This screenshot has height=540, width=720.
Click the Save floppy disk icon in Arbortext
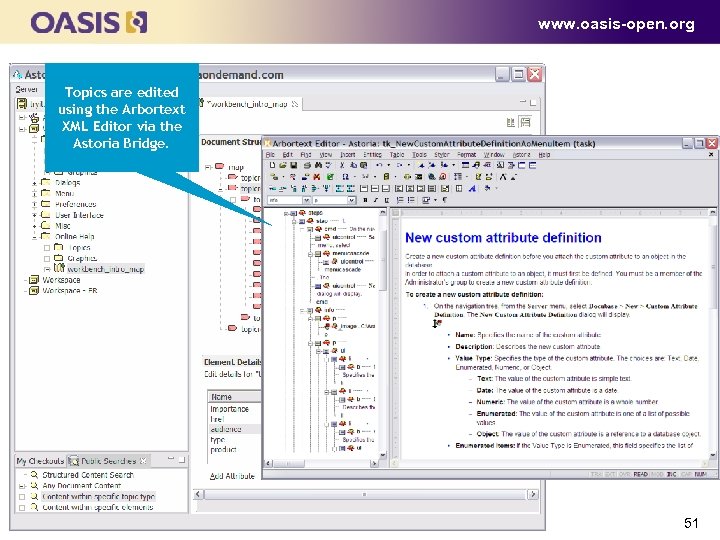pos(293,165)
